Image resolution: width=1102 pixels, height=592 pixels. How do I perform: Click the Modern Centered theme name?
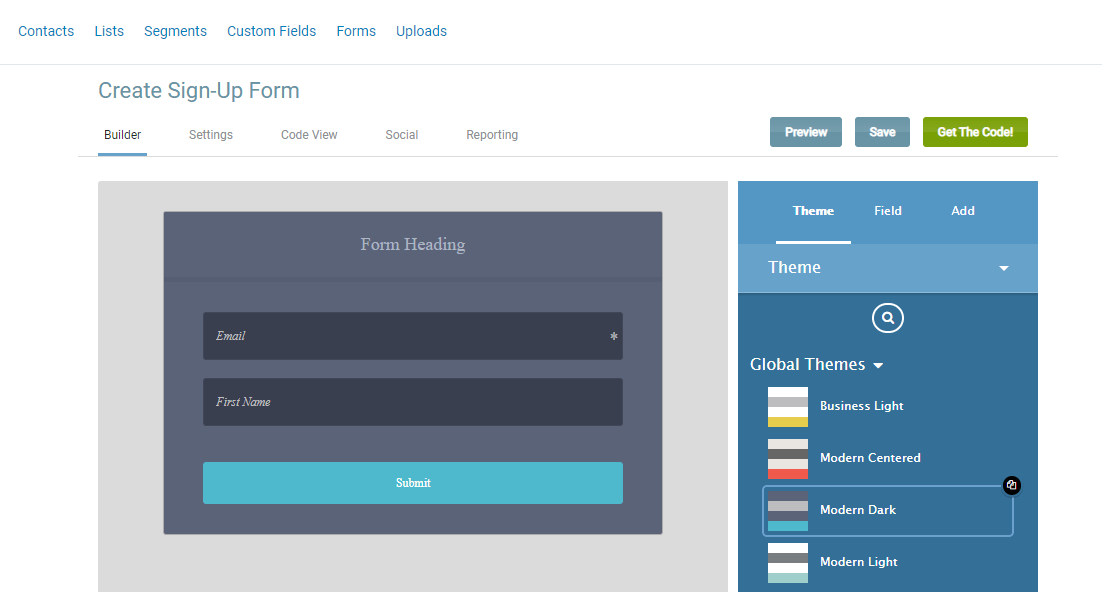[870, 458]
